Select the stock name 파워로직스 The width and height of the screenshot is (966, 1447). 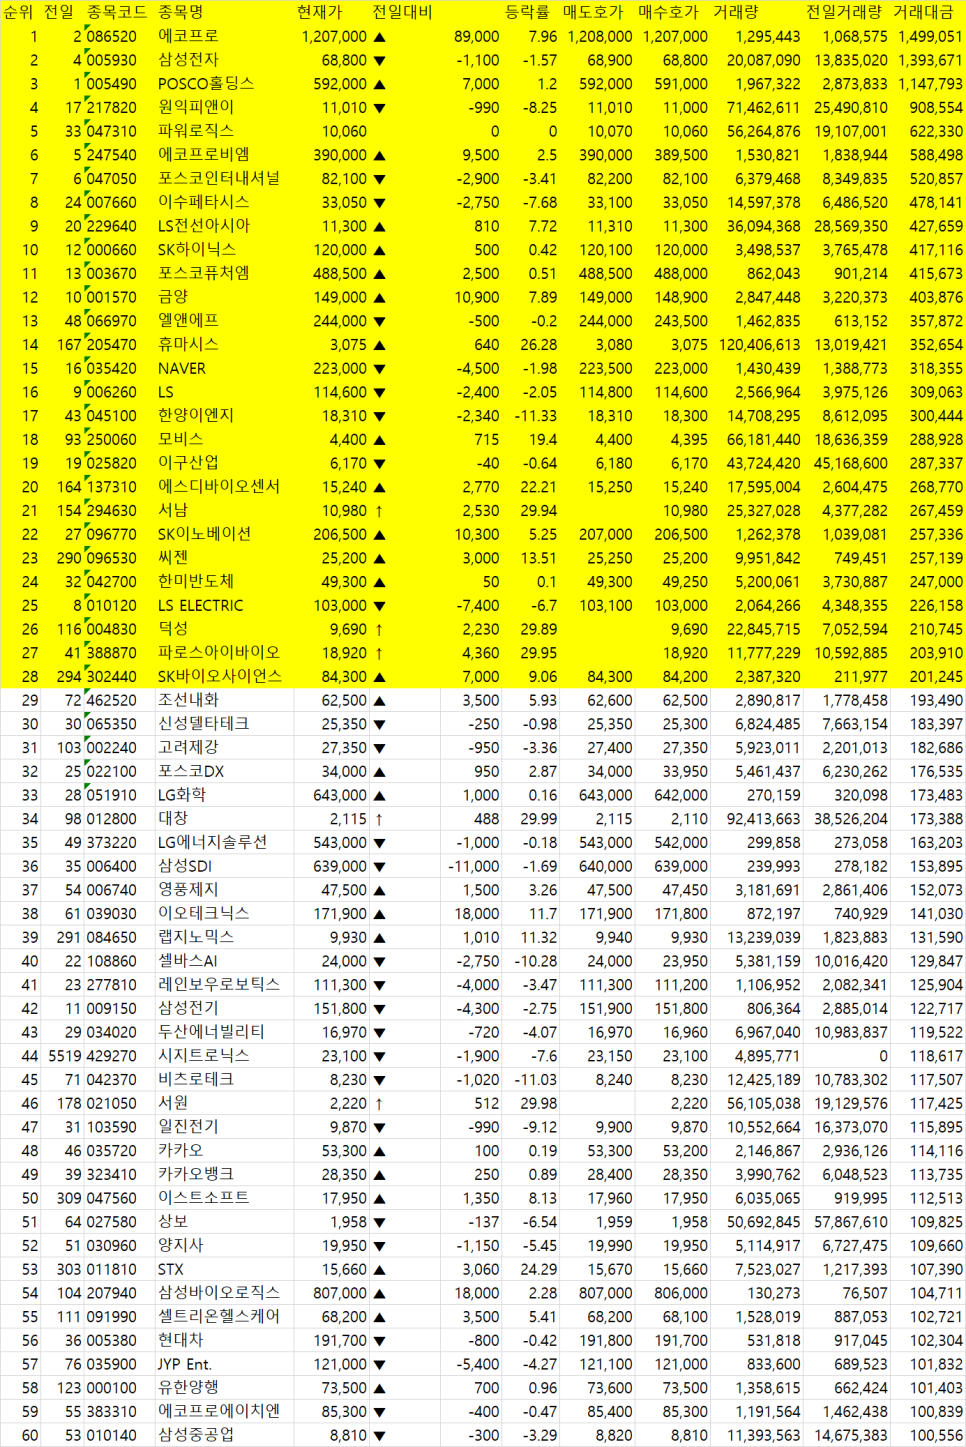[x=195, y=131]
